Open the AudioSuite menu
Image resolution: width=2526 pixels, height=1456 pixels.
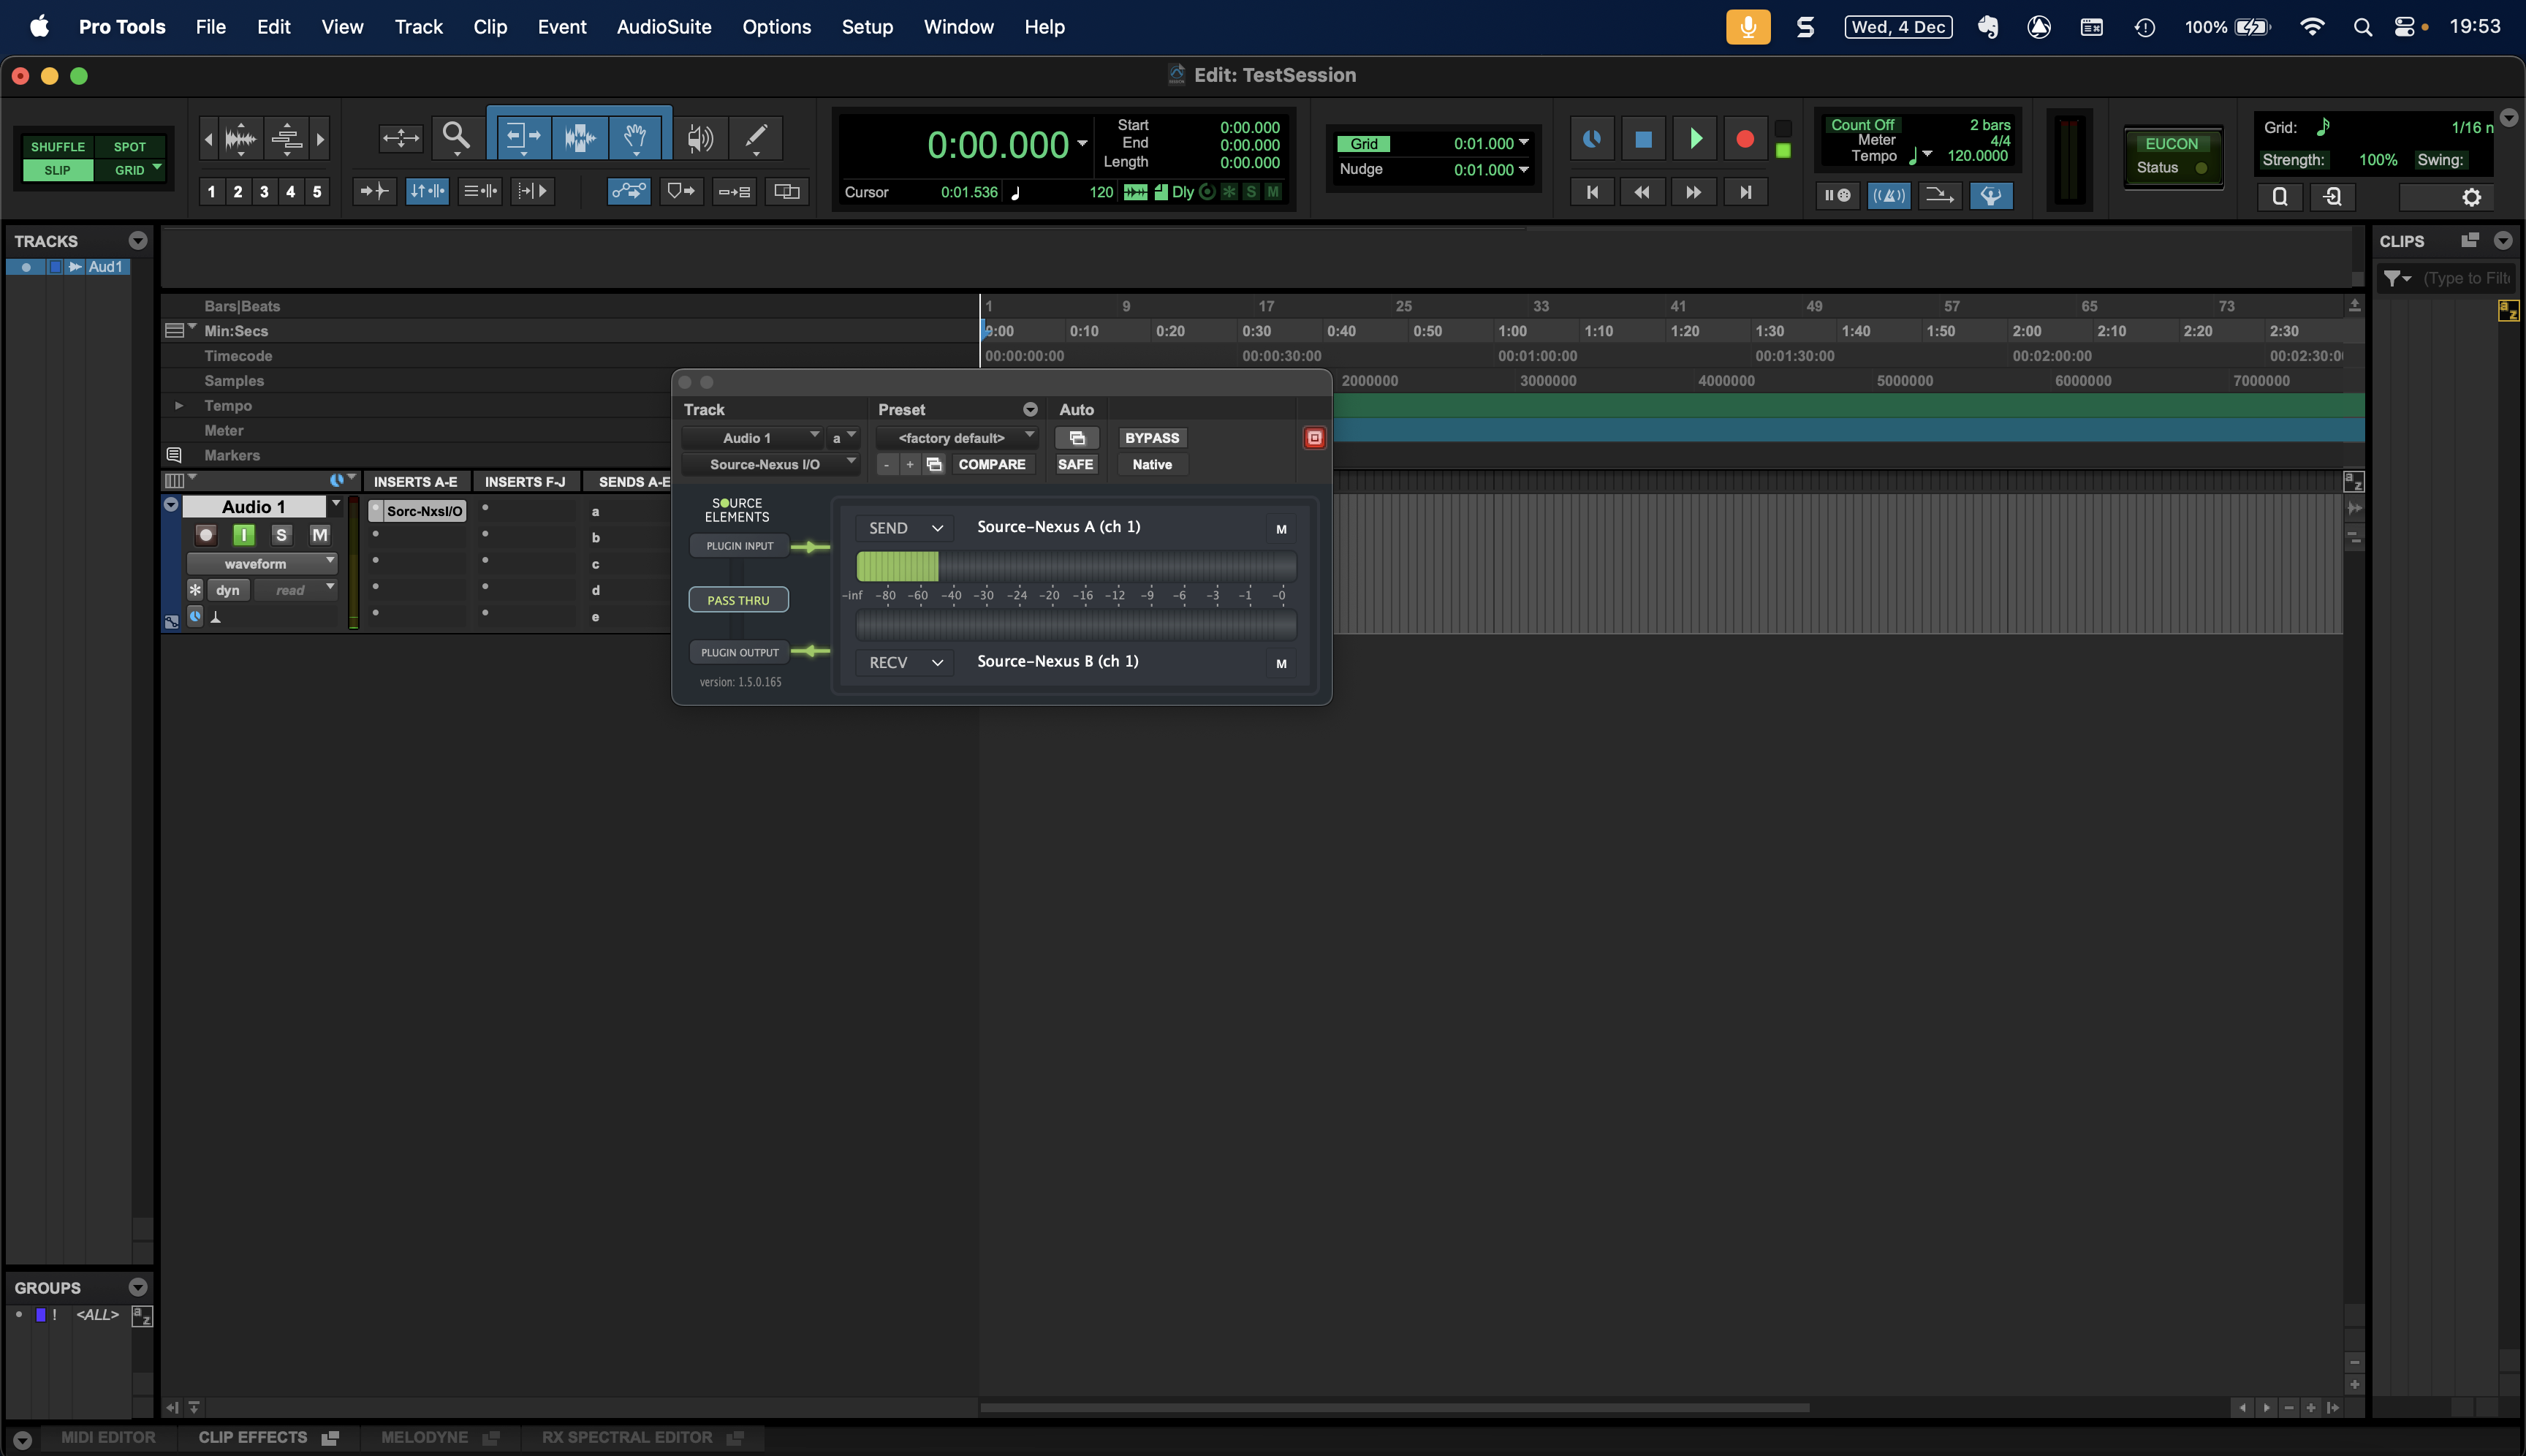click(663, 27)
